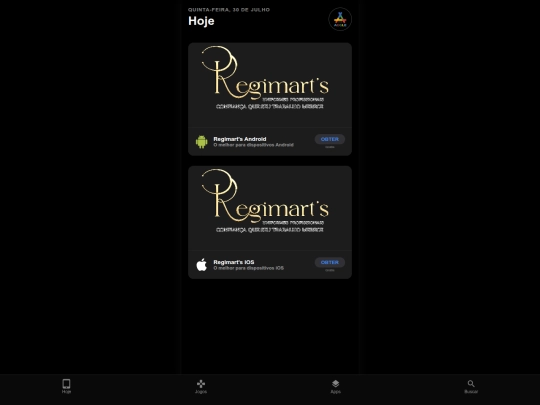Switch to the Hoje tab
Viewport: 540px width, 405px height.
[66, 386]
